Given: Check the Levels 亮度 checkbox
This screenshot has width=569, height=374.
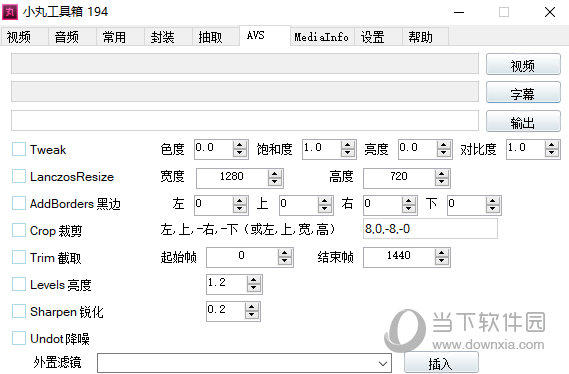Looking at the screenshot, I should [x=19, y=284].
